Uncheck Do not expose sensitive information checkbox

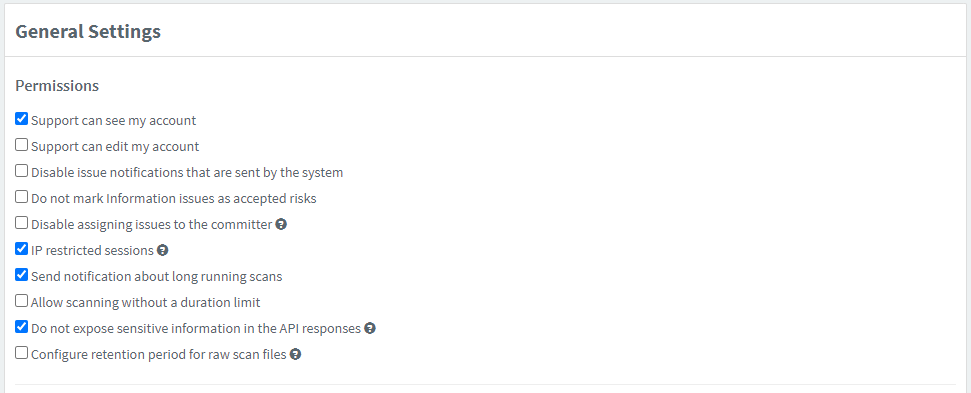point(22,327)
